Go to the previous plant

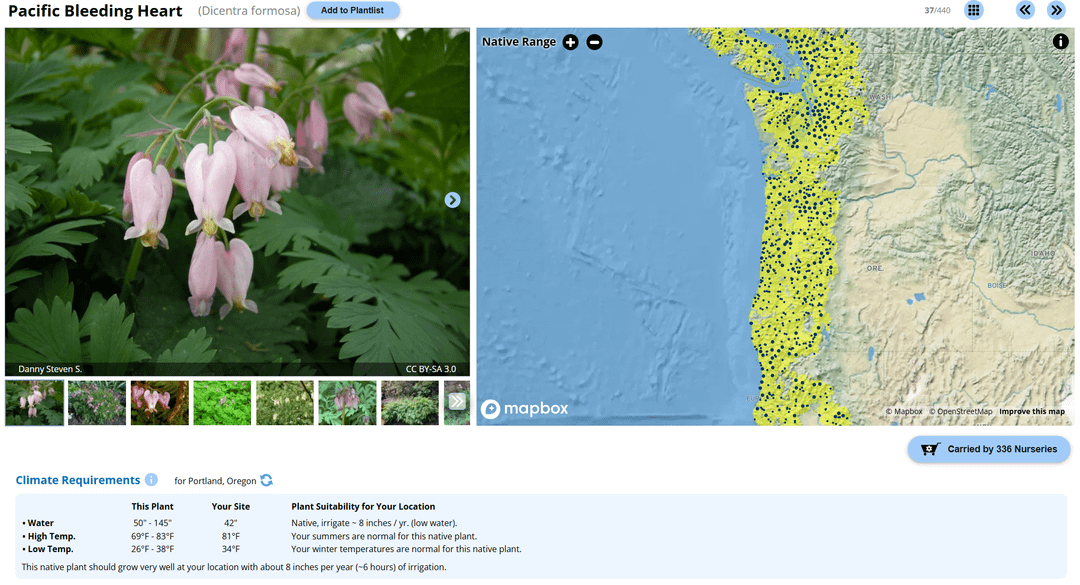coord(1025,11)
